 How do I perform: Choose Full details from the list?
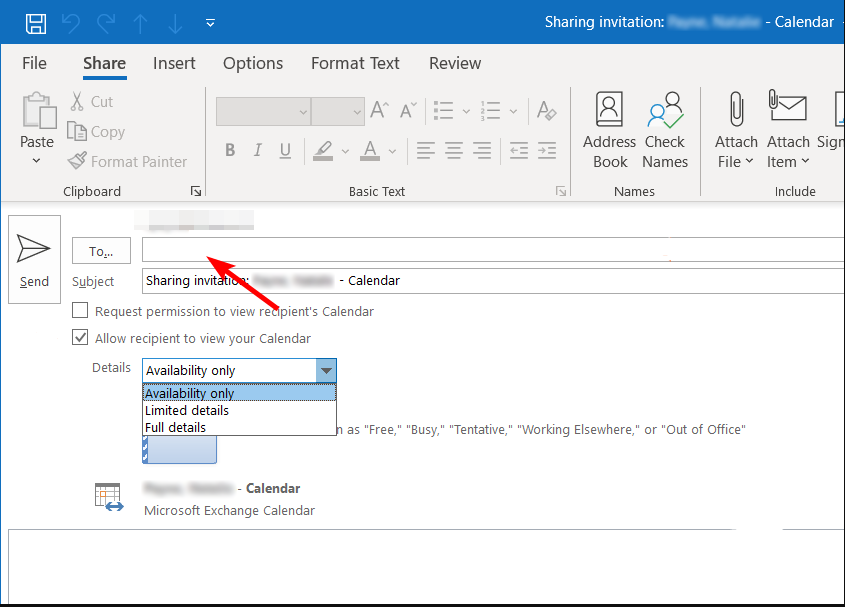click(239, 427)
